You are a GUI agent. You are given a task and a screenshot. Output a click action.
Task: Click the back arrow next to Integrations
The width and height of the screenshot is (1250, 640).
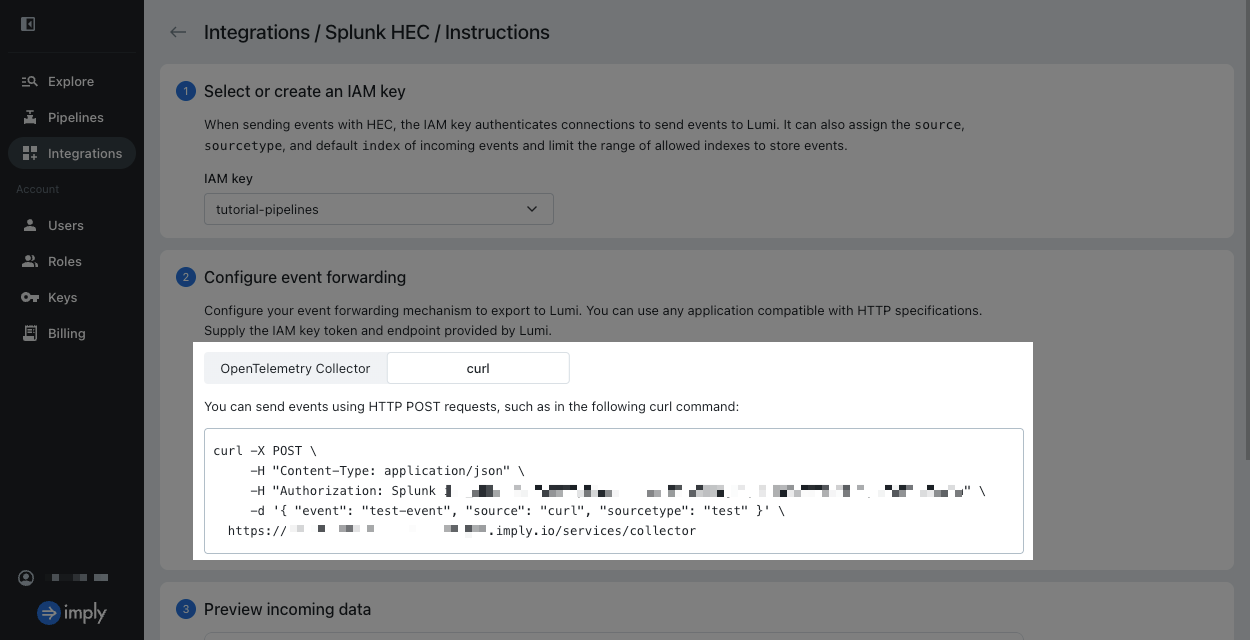click(x=178, y=32)
